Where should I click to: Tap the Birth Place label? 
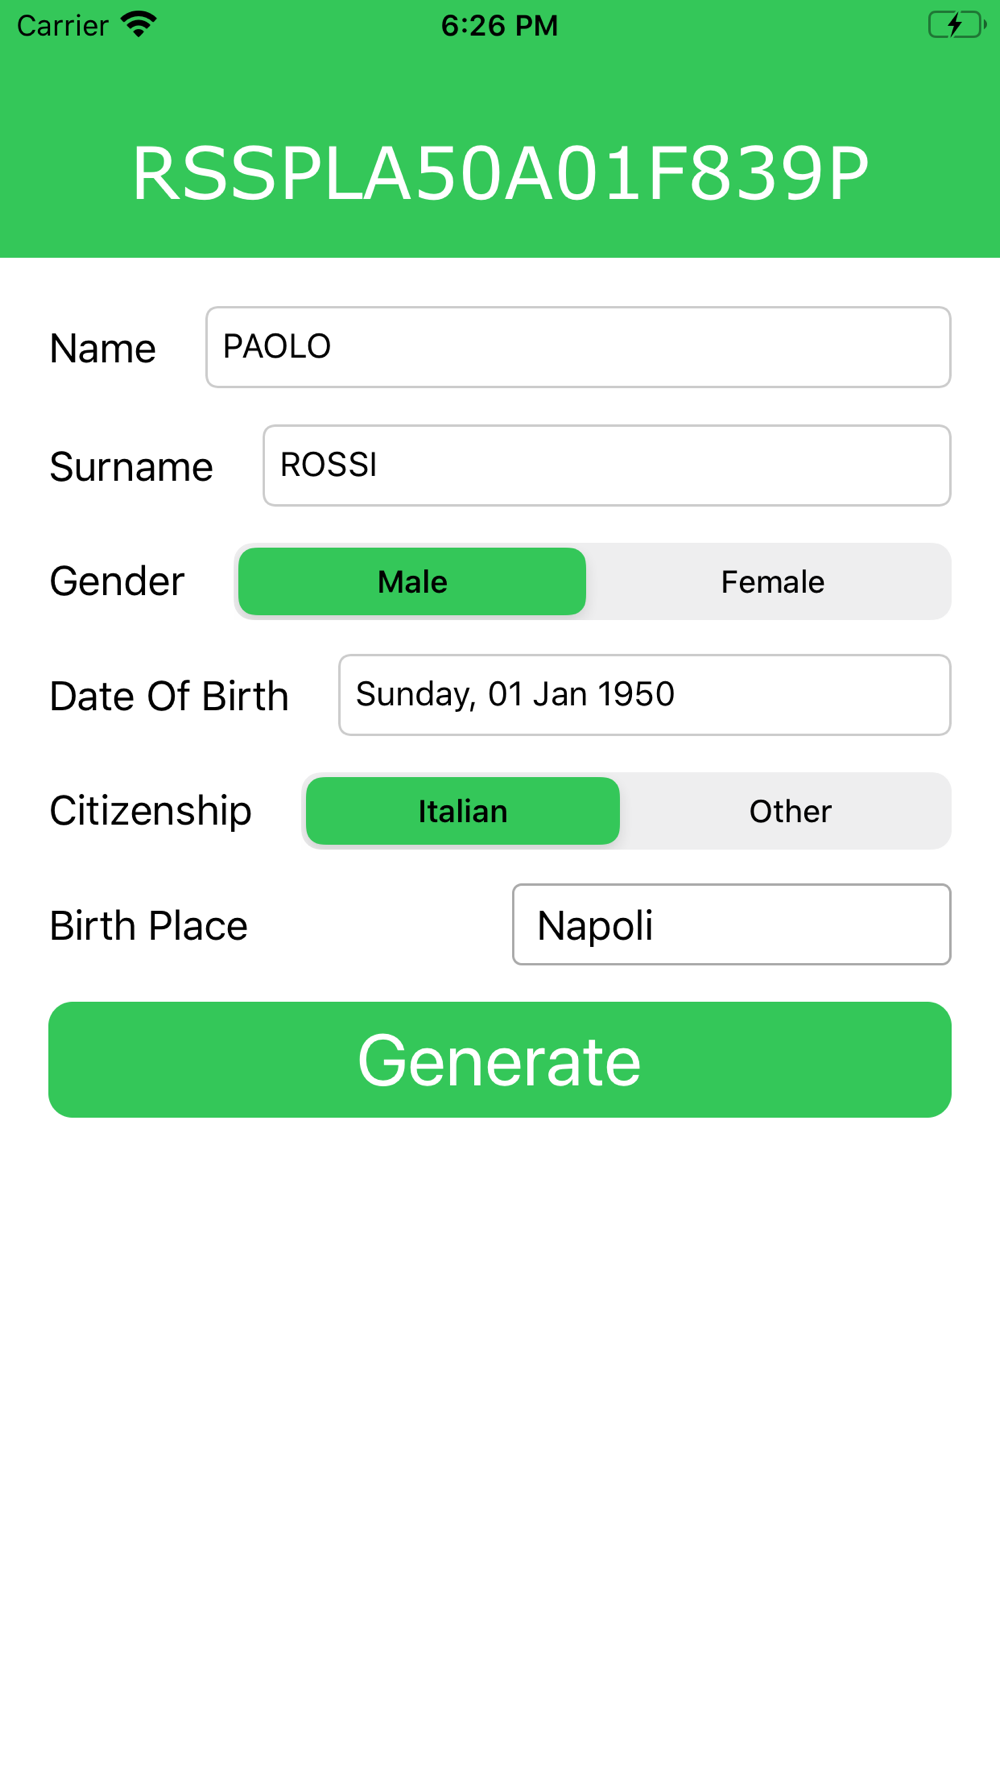tap(148, 926)
